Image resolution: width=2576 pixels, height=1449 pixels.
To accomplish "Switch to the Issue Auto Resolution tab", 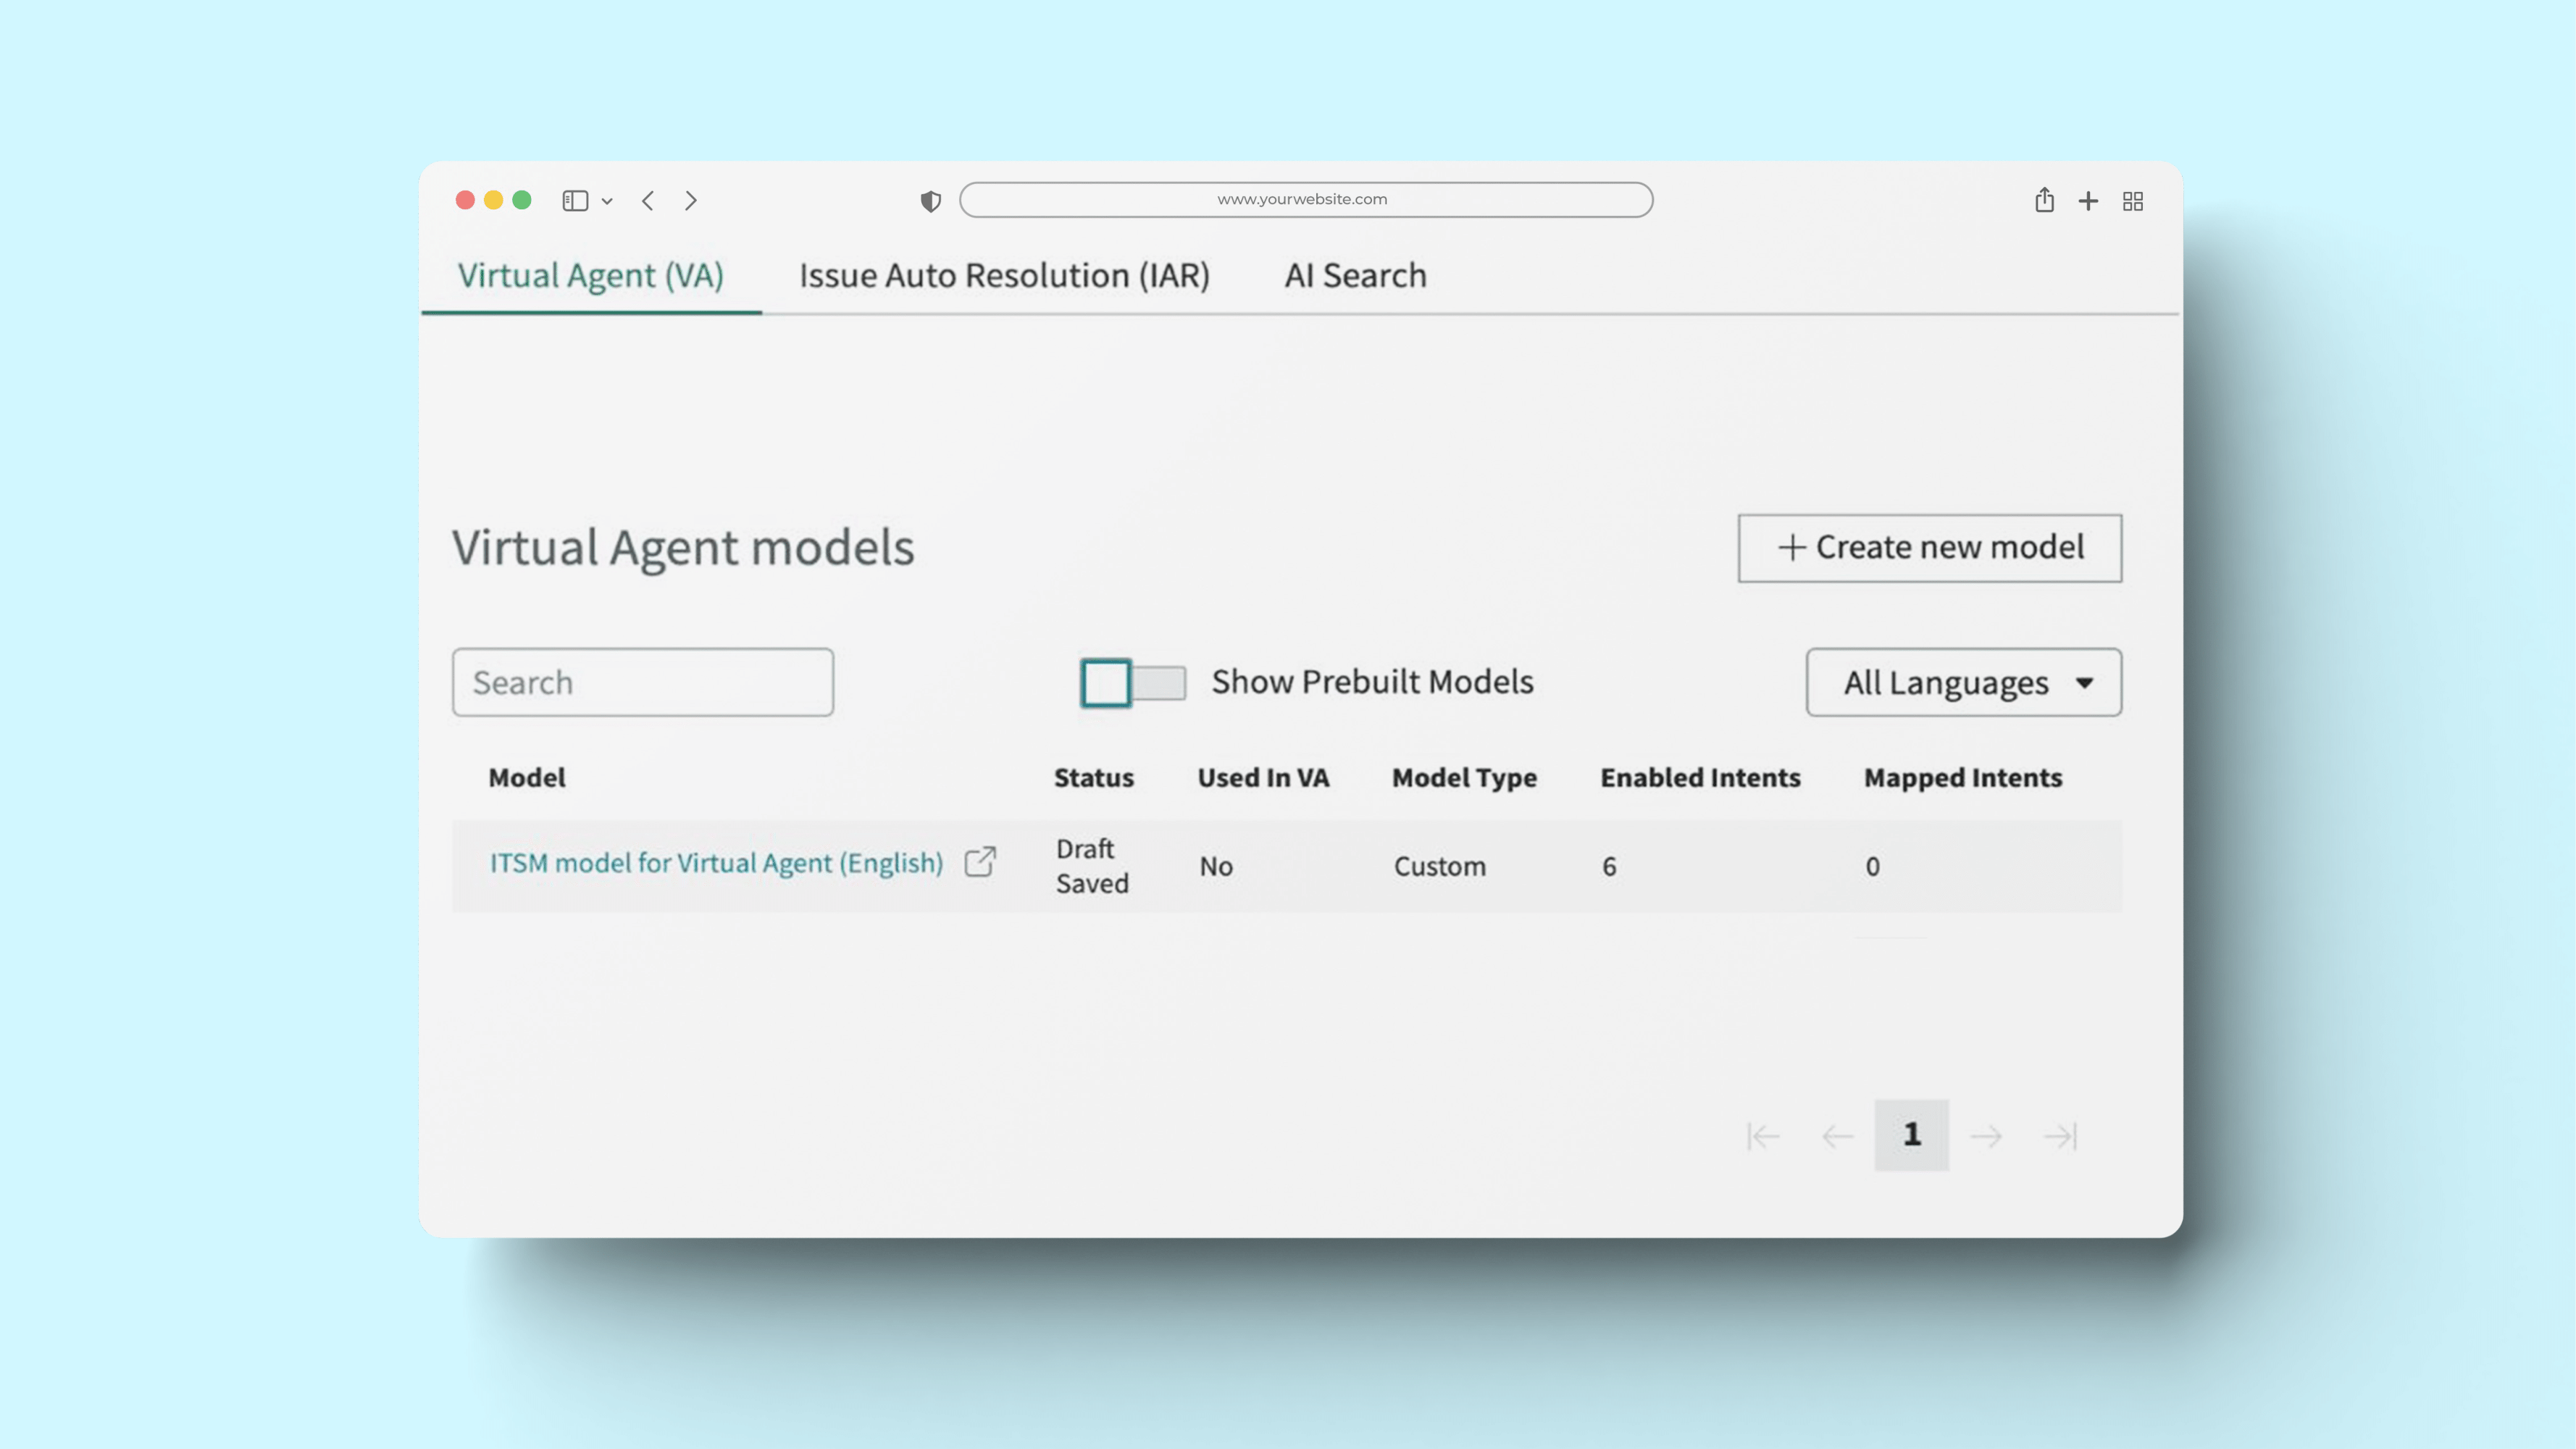I will pyautogui.click(x=1005, y=275).
